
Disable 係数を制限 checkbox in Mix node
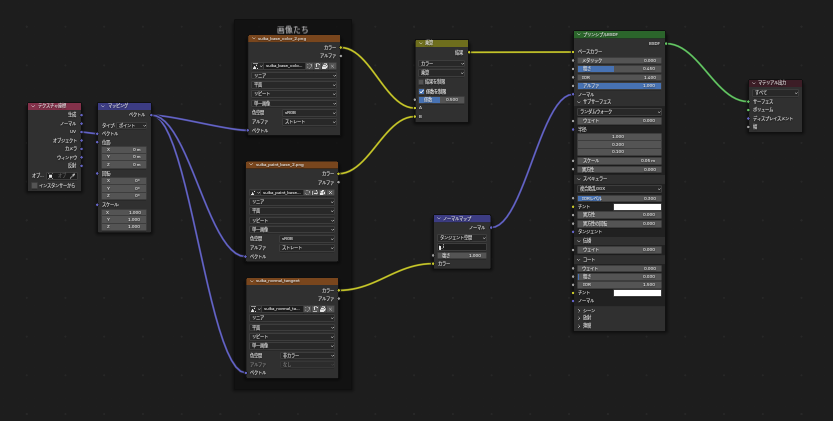pos(422,90)
